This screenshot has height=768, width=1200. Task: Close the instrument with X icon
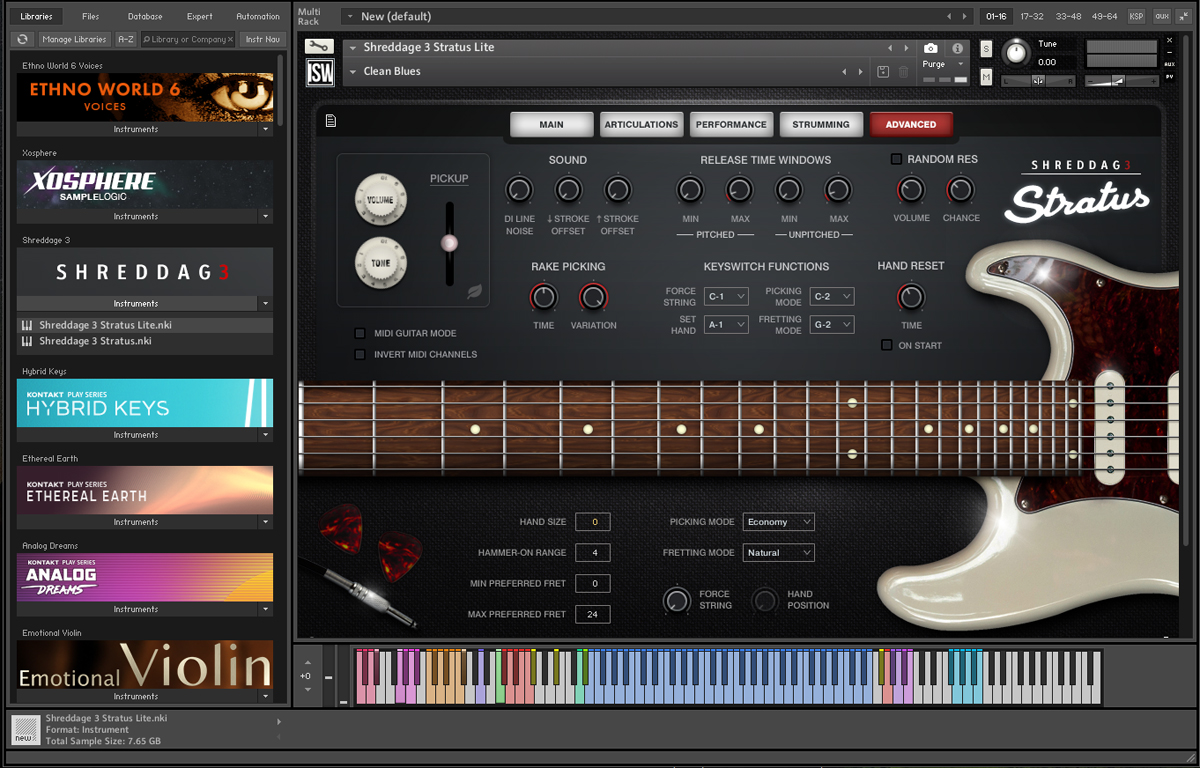(1170, 42)
